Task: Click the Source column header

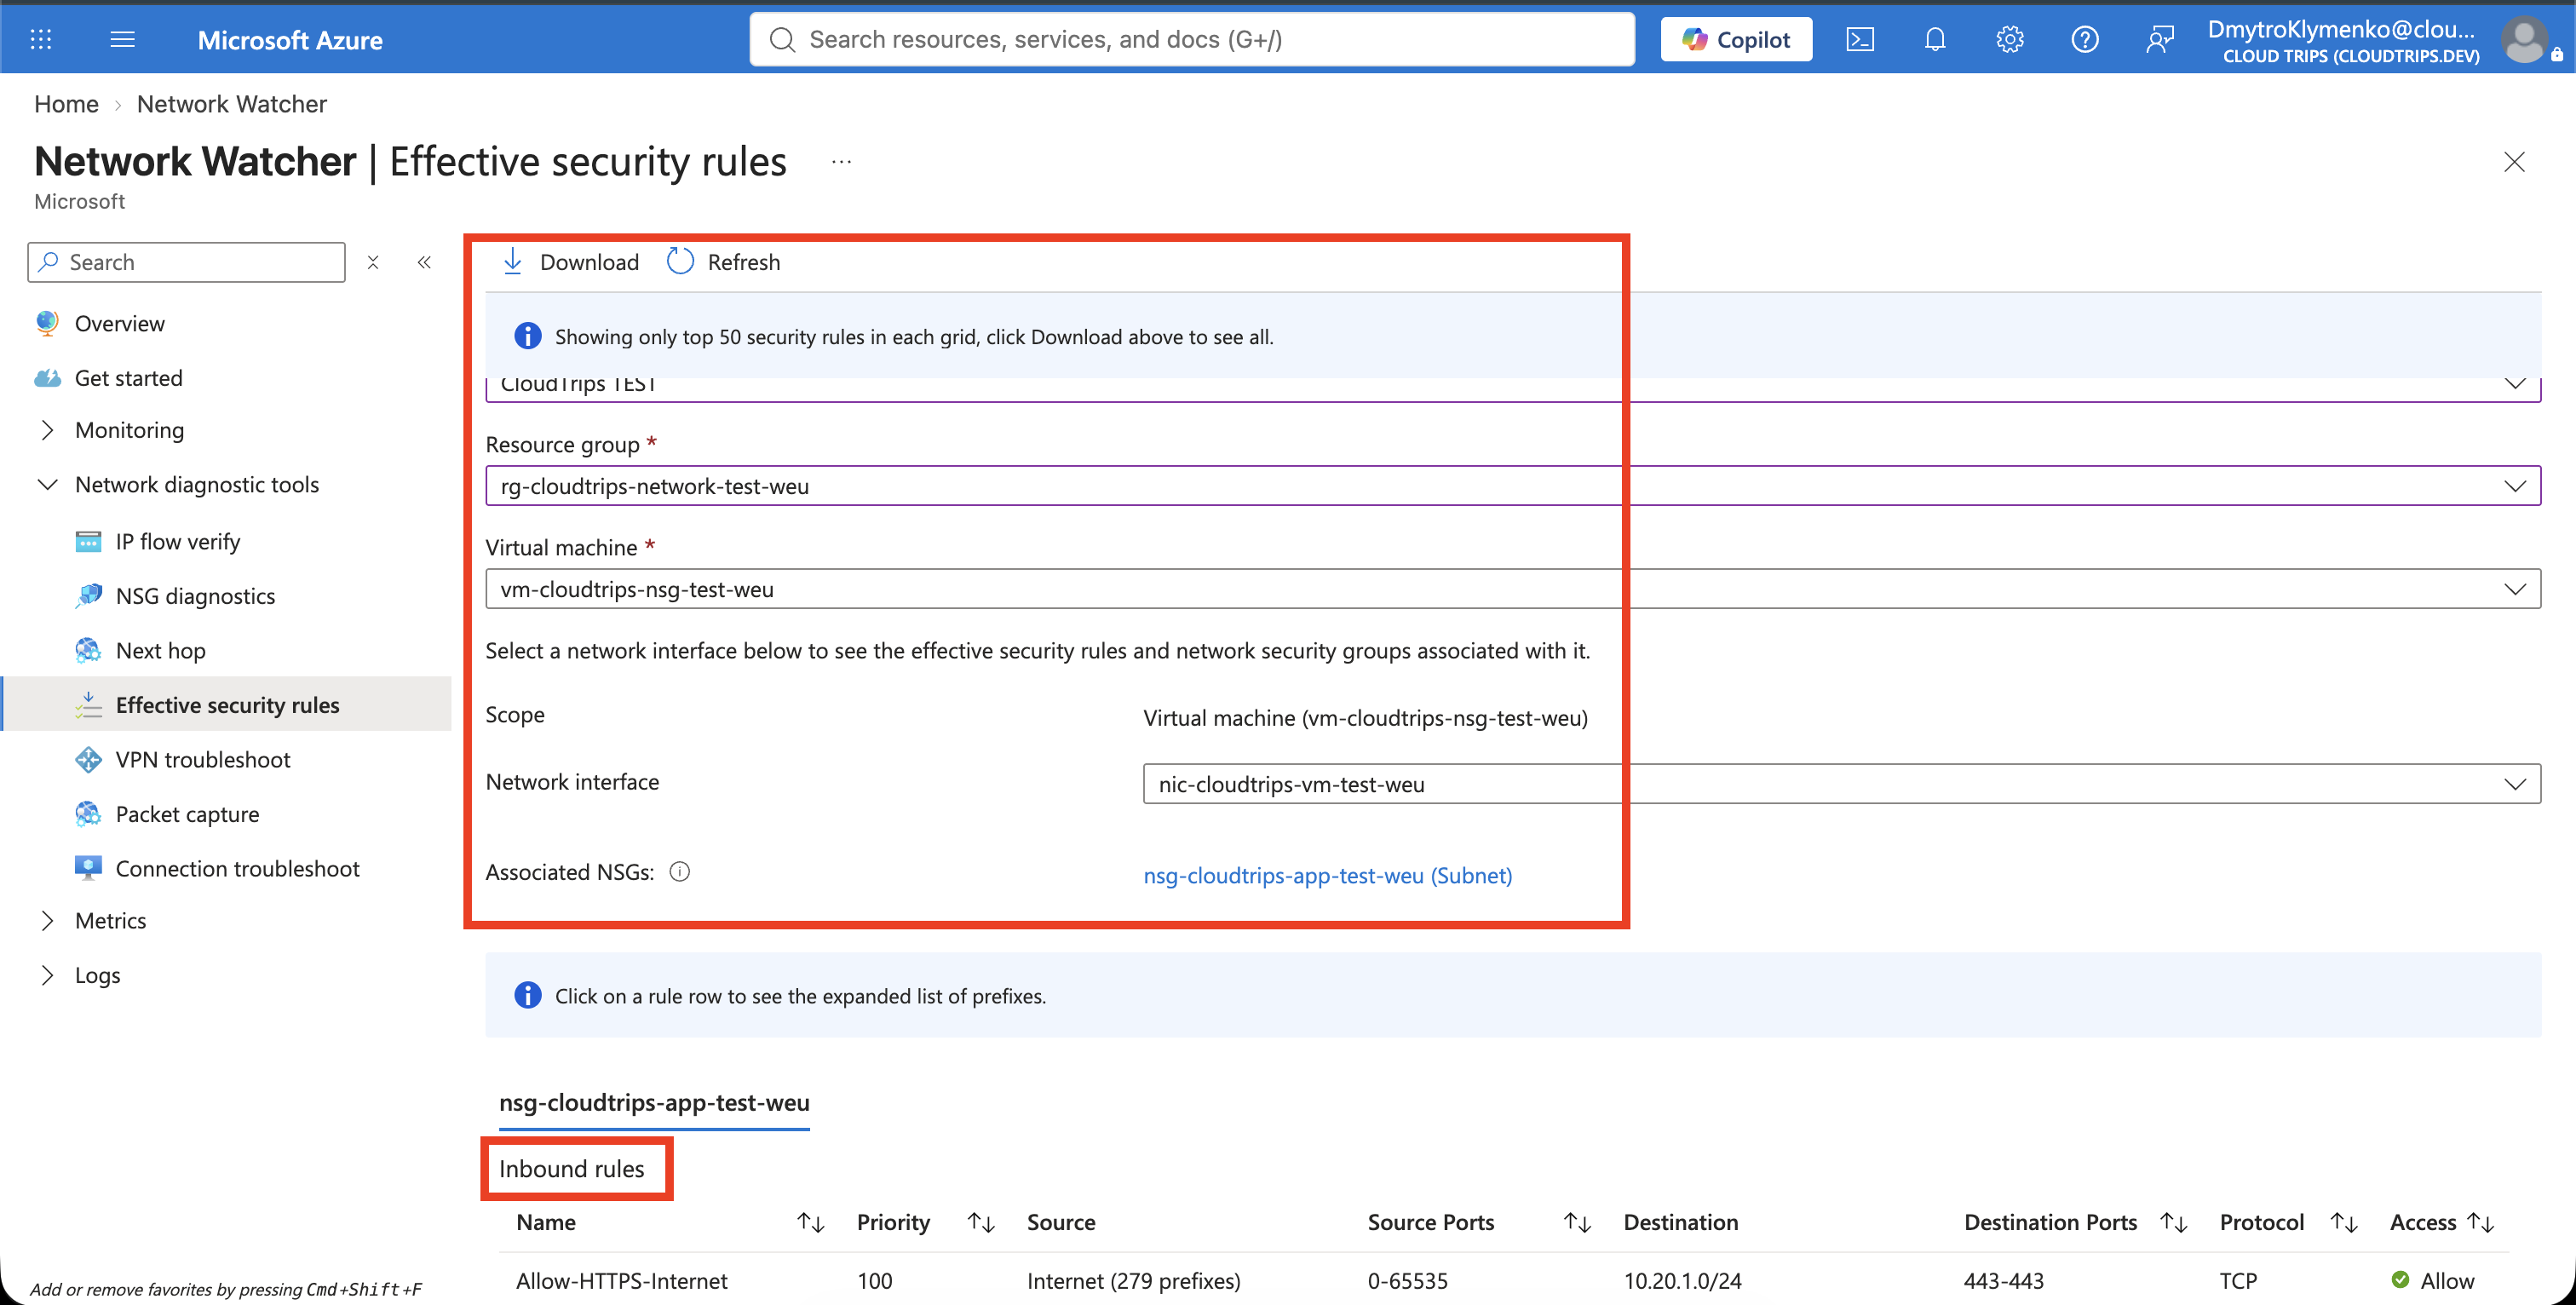Action: pos(1061,1222)
